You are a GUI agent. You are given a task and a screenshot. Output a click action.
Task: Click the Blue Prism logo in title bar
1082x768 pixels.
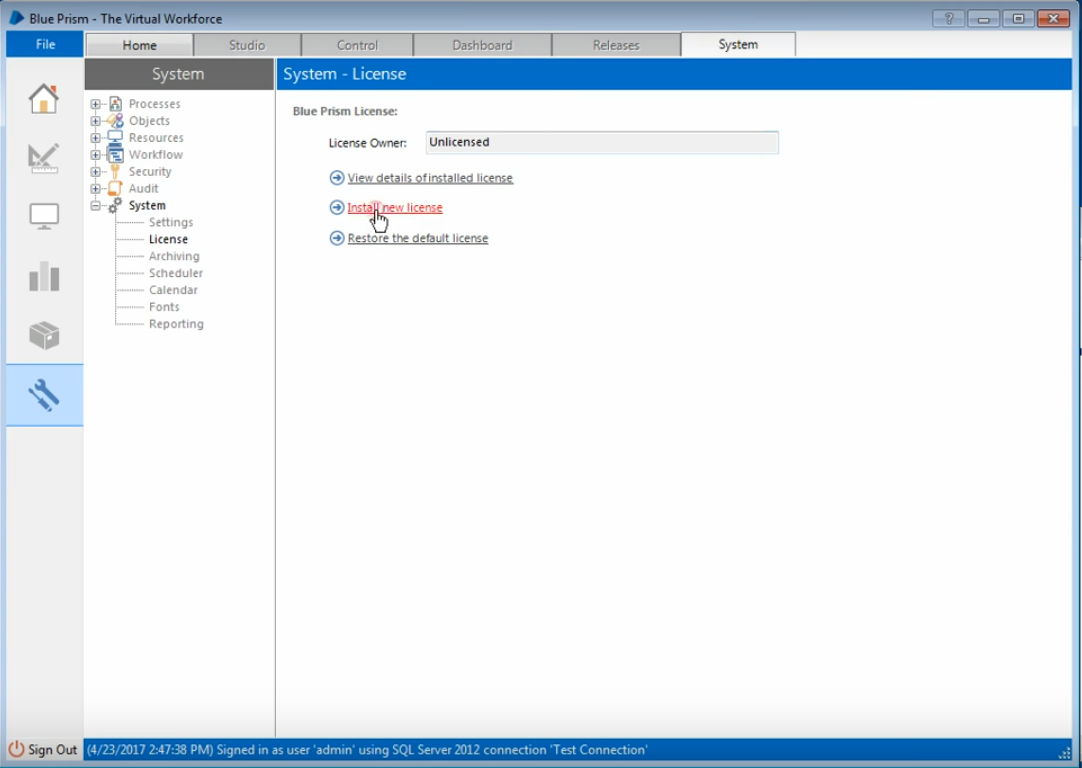(16, 18)
